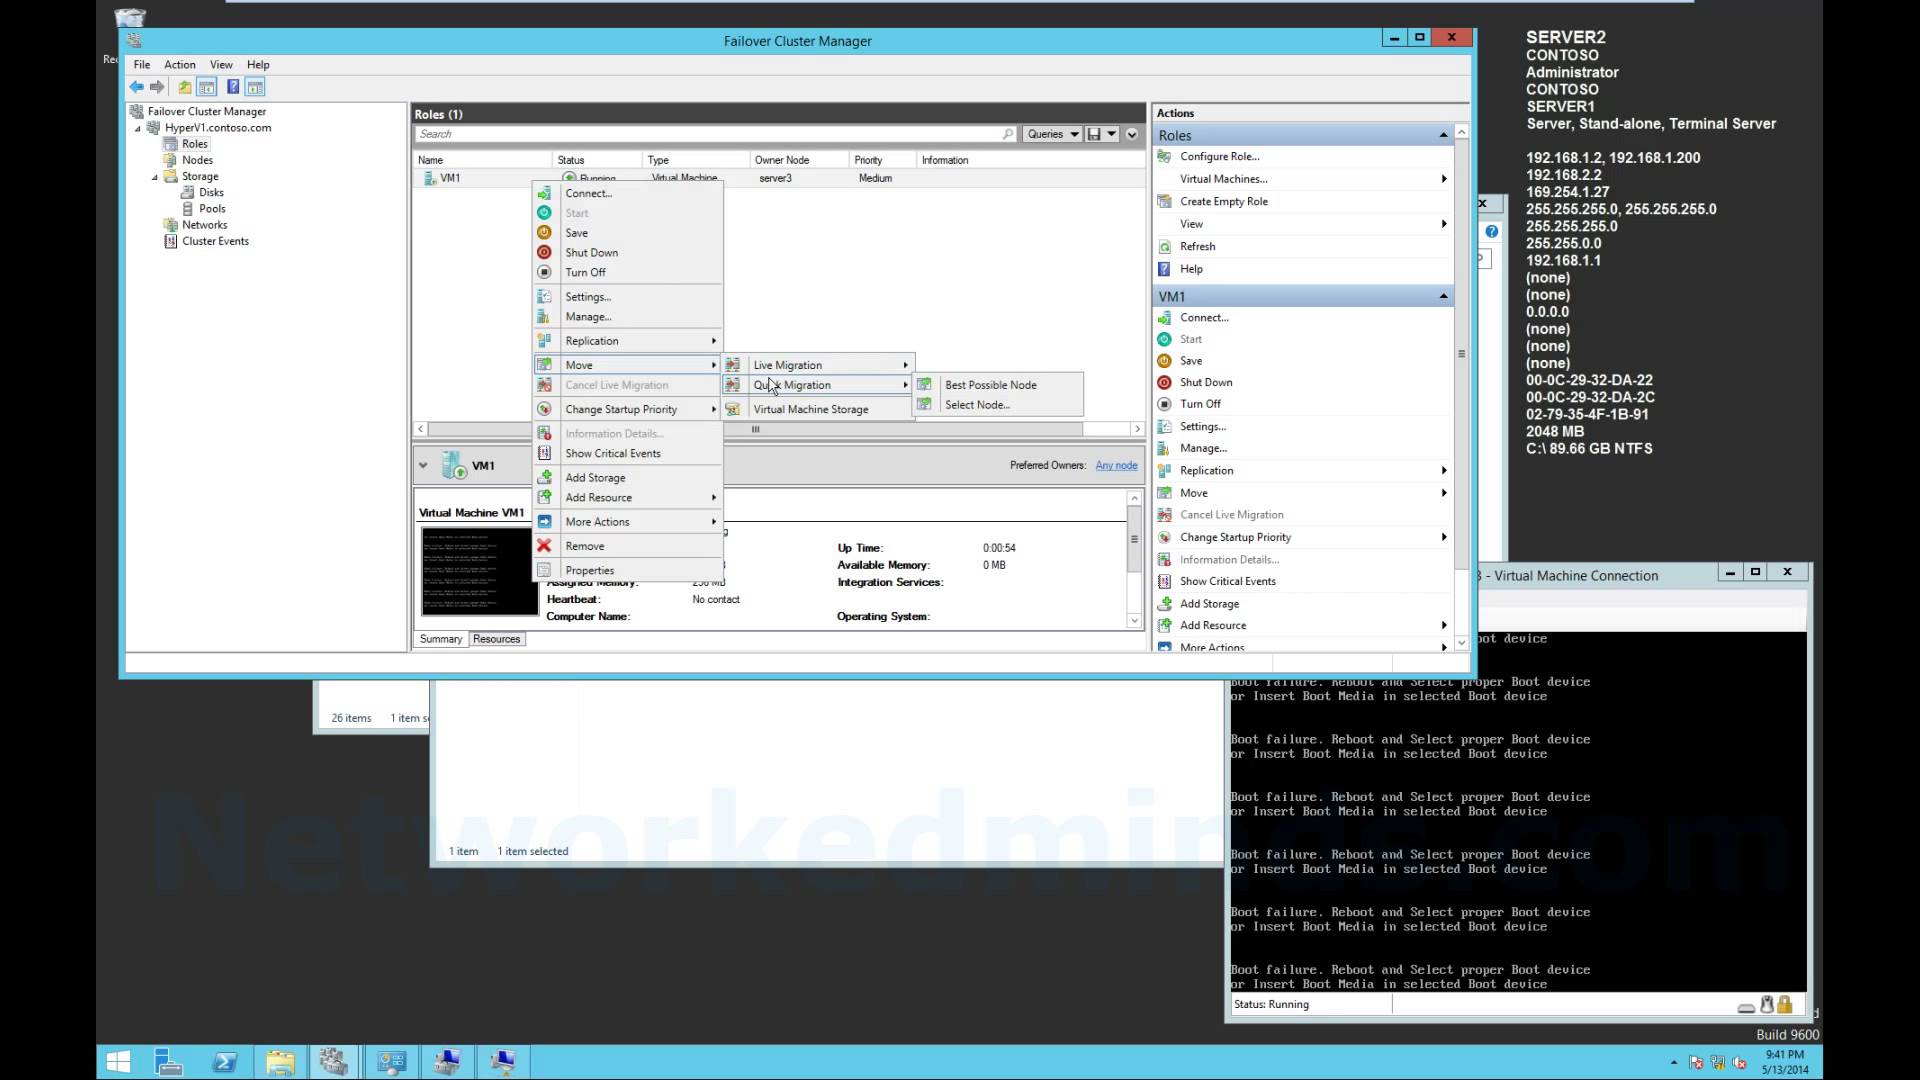Collapse HyperV1.contoso.com tree node
This screenshot has height=1080, width=1920.
click(138, 128)
